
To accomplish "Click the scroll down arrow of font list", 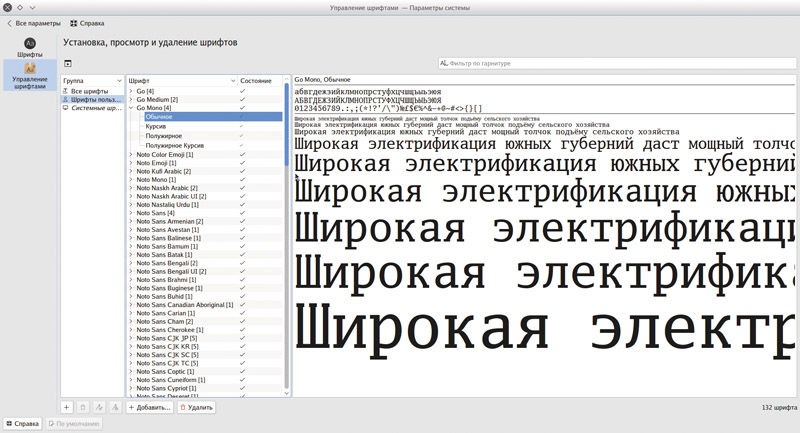I will point(287,393).
